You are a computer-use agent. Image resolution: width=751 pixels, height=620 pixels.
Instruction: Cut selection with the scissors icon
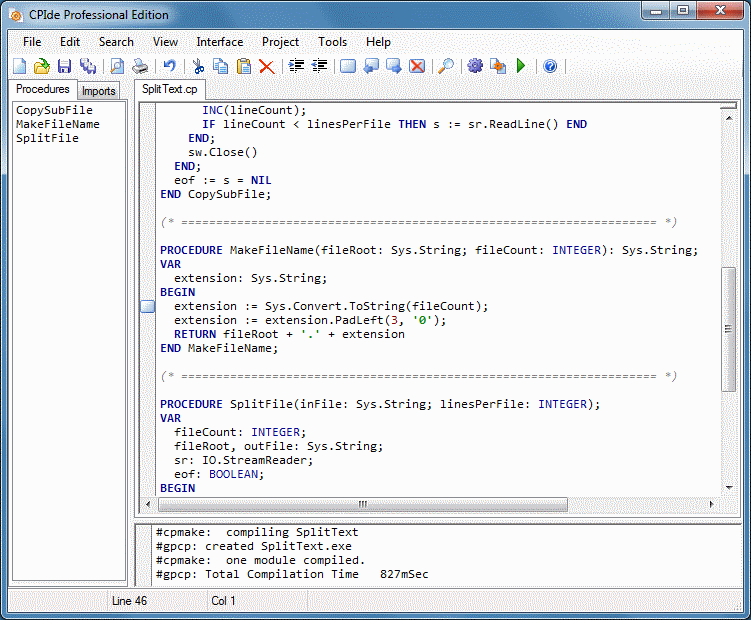coord(199,66)
